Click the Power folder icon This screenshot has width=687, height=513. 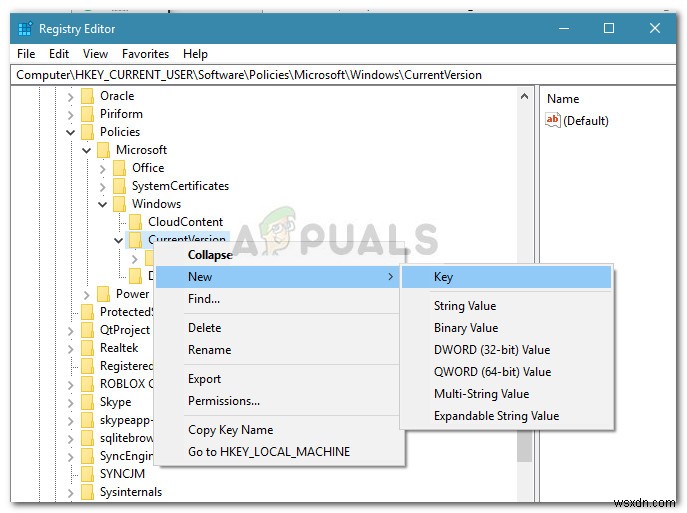pyautogui.click(x=104, y=294)
